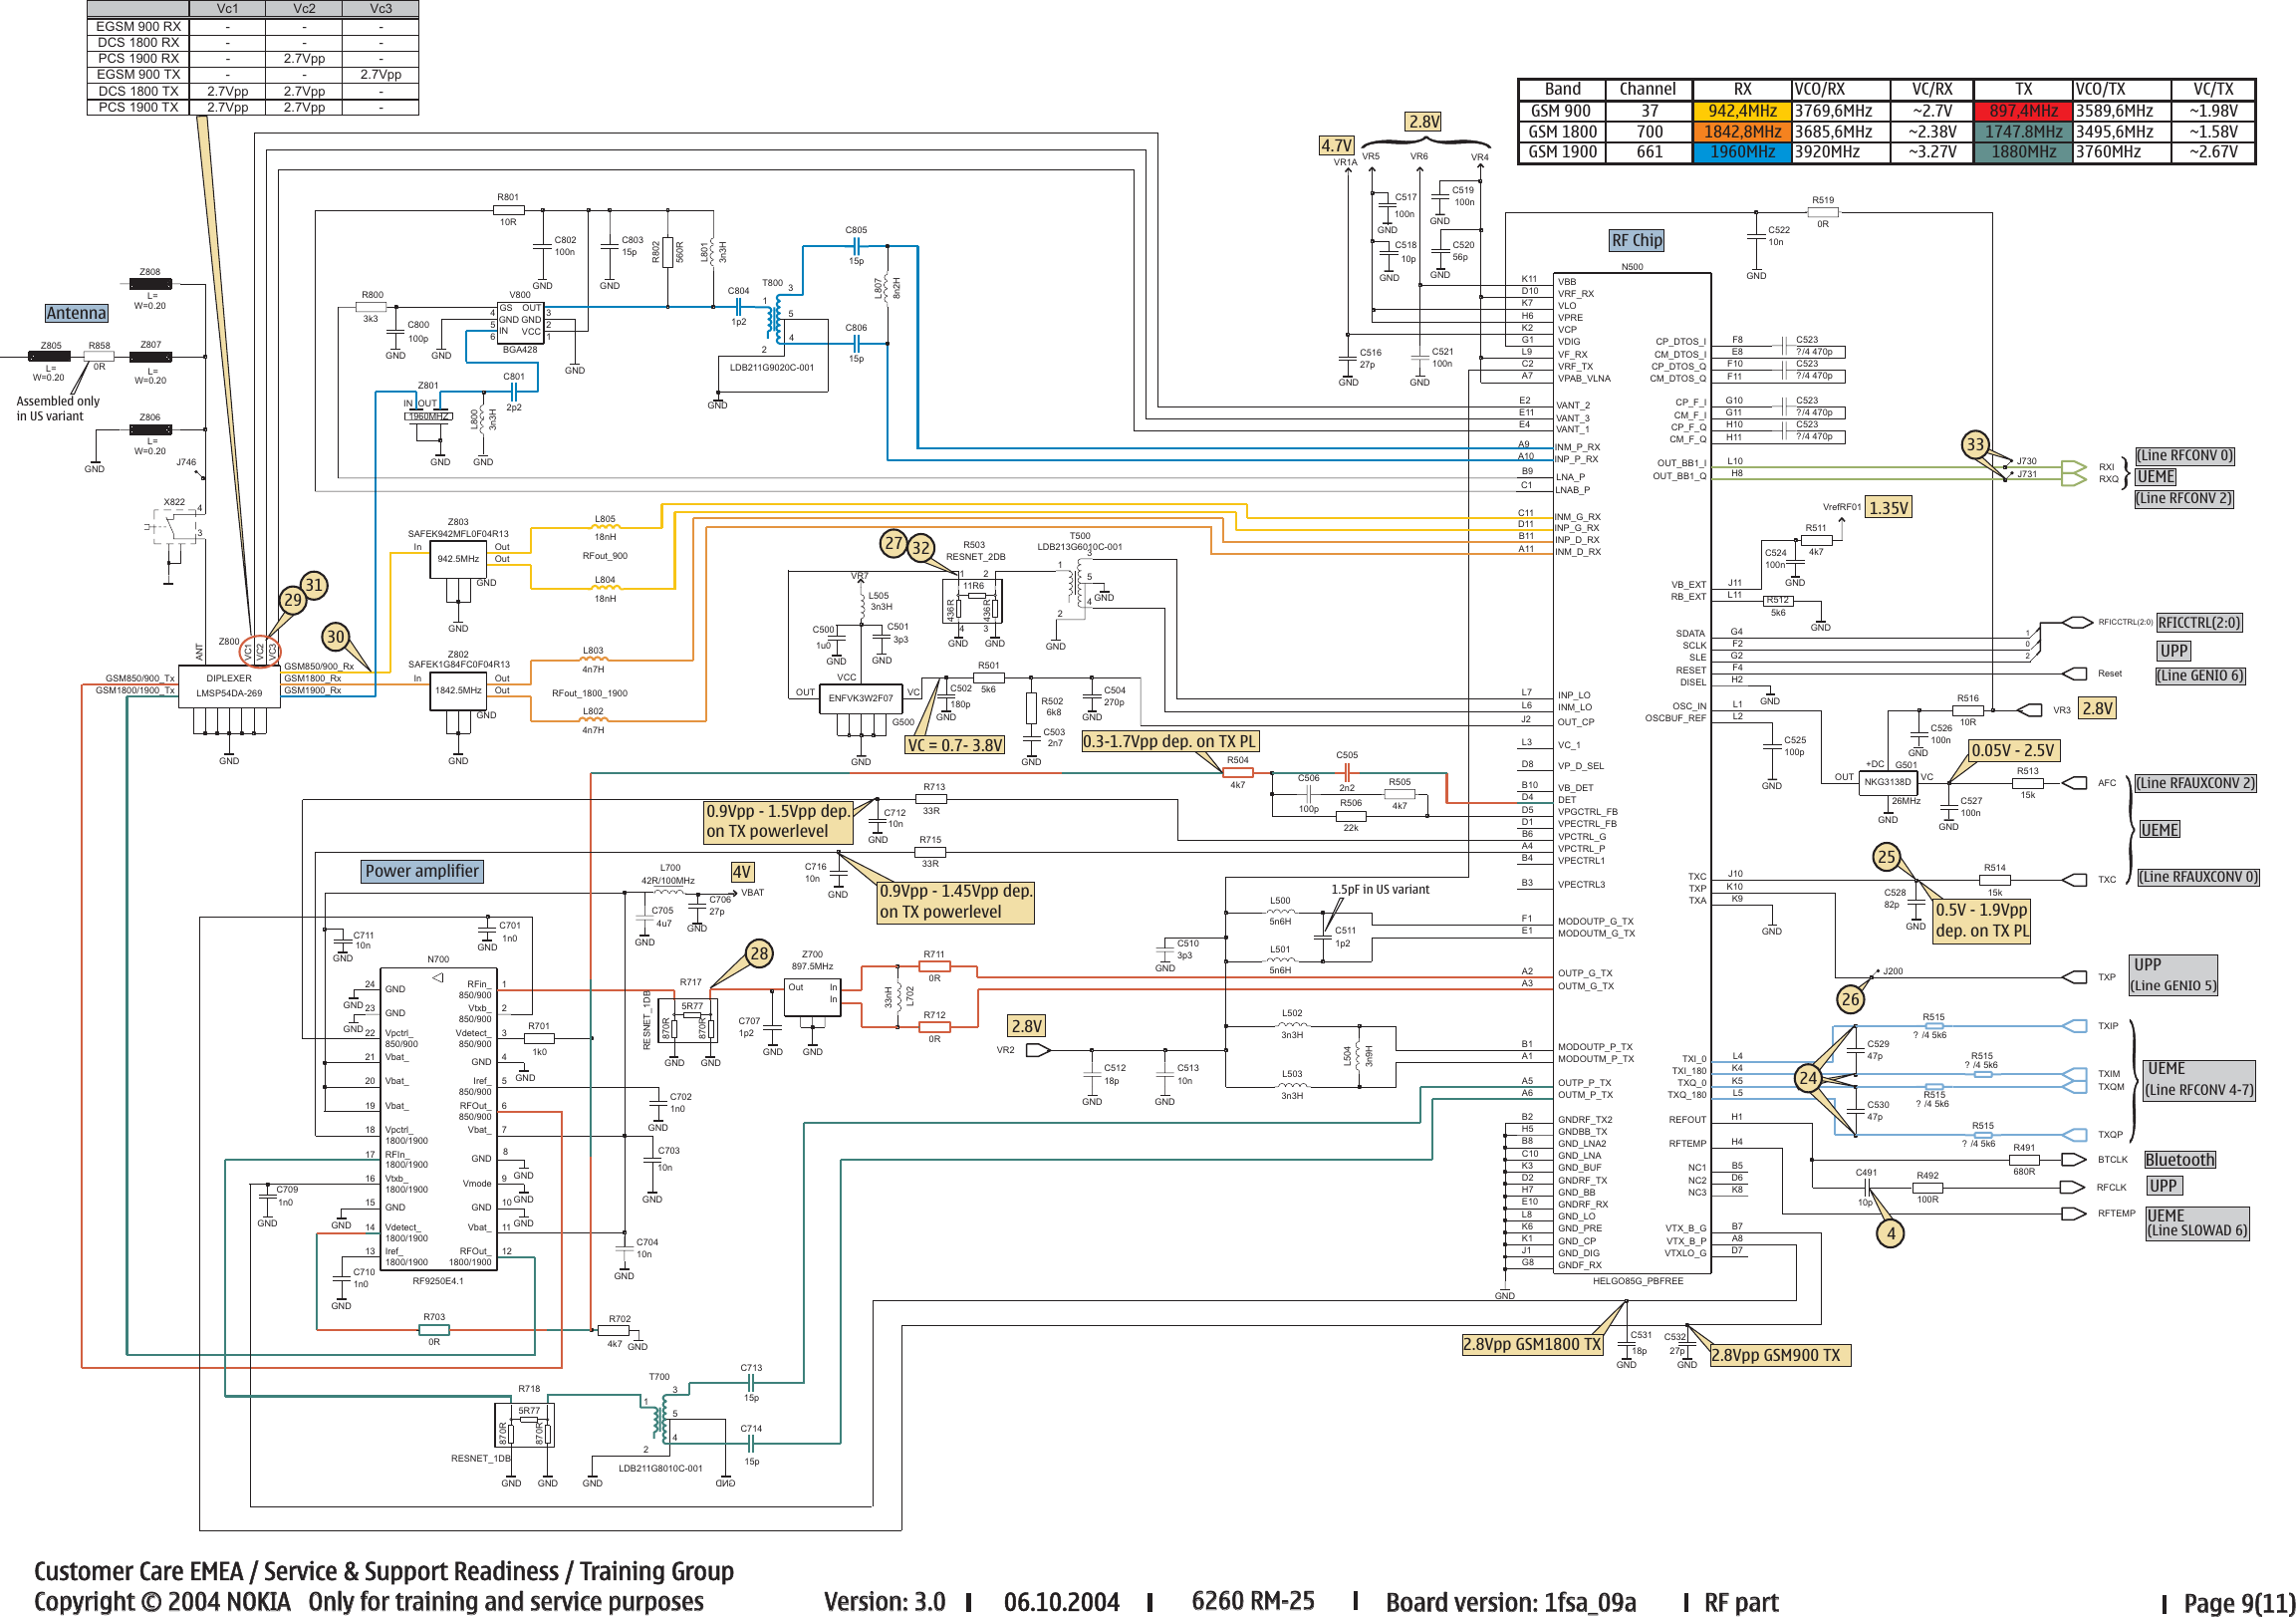Select callout marker 24 near TXI lines
This screenshot has height=1617, width=2296.
tap(1808, 1077)
